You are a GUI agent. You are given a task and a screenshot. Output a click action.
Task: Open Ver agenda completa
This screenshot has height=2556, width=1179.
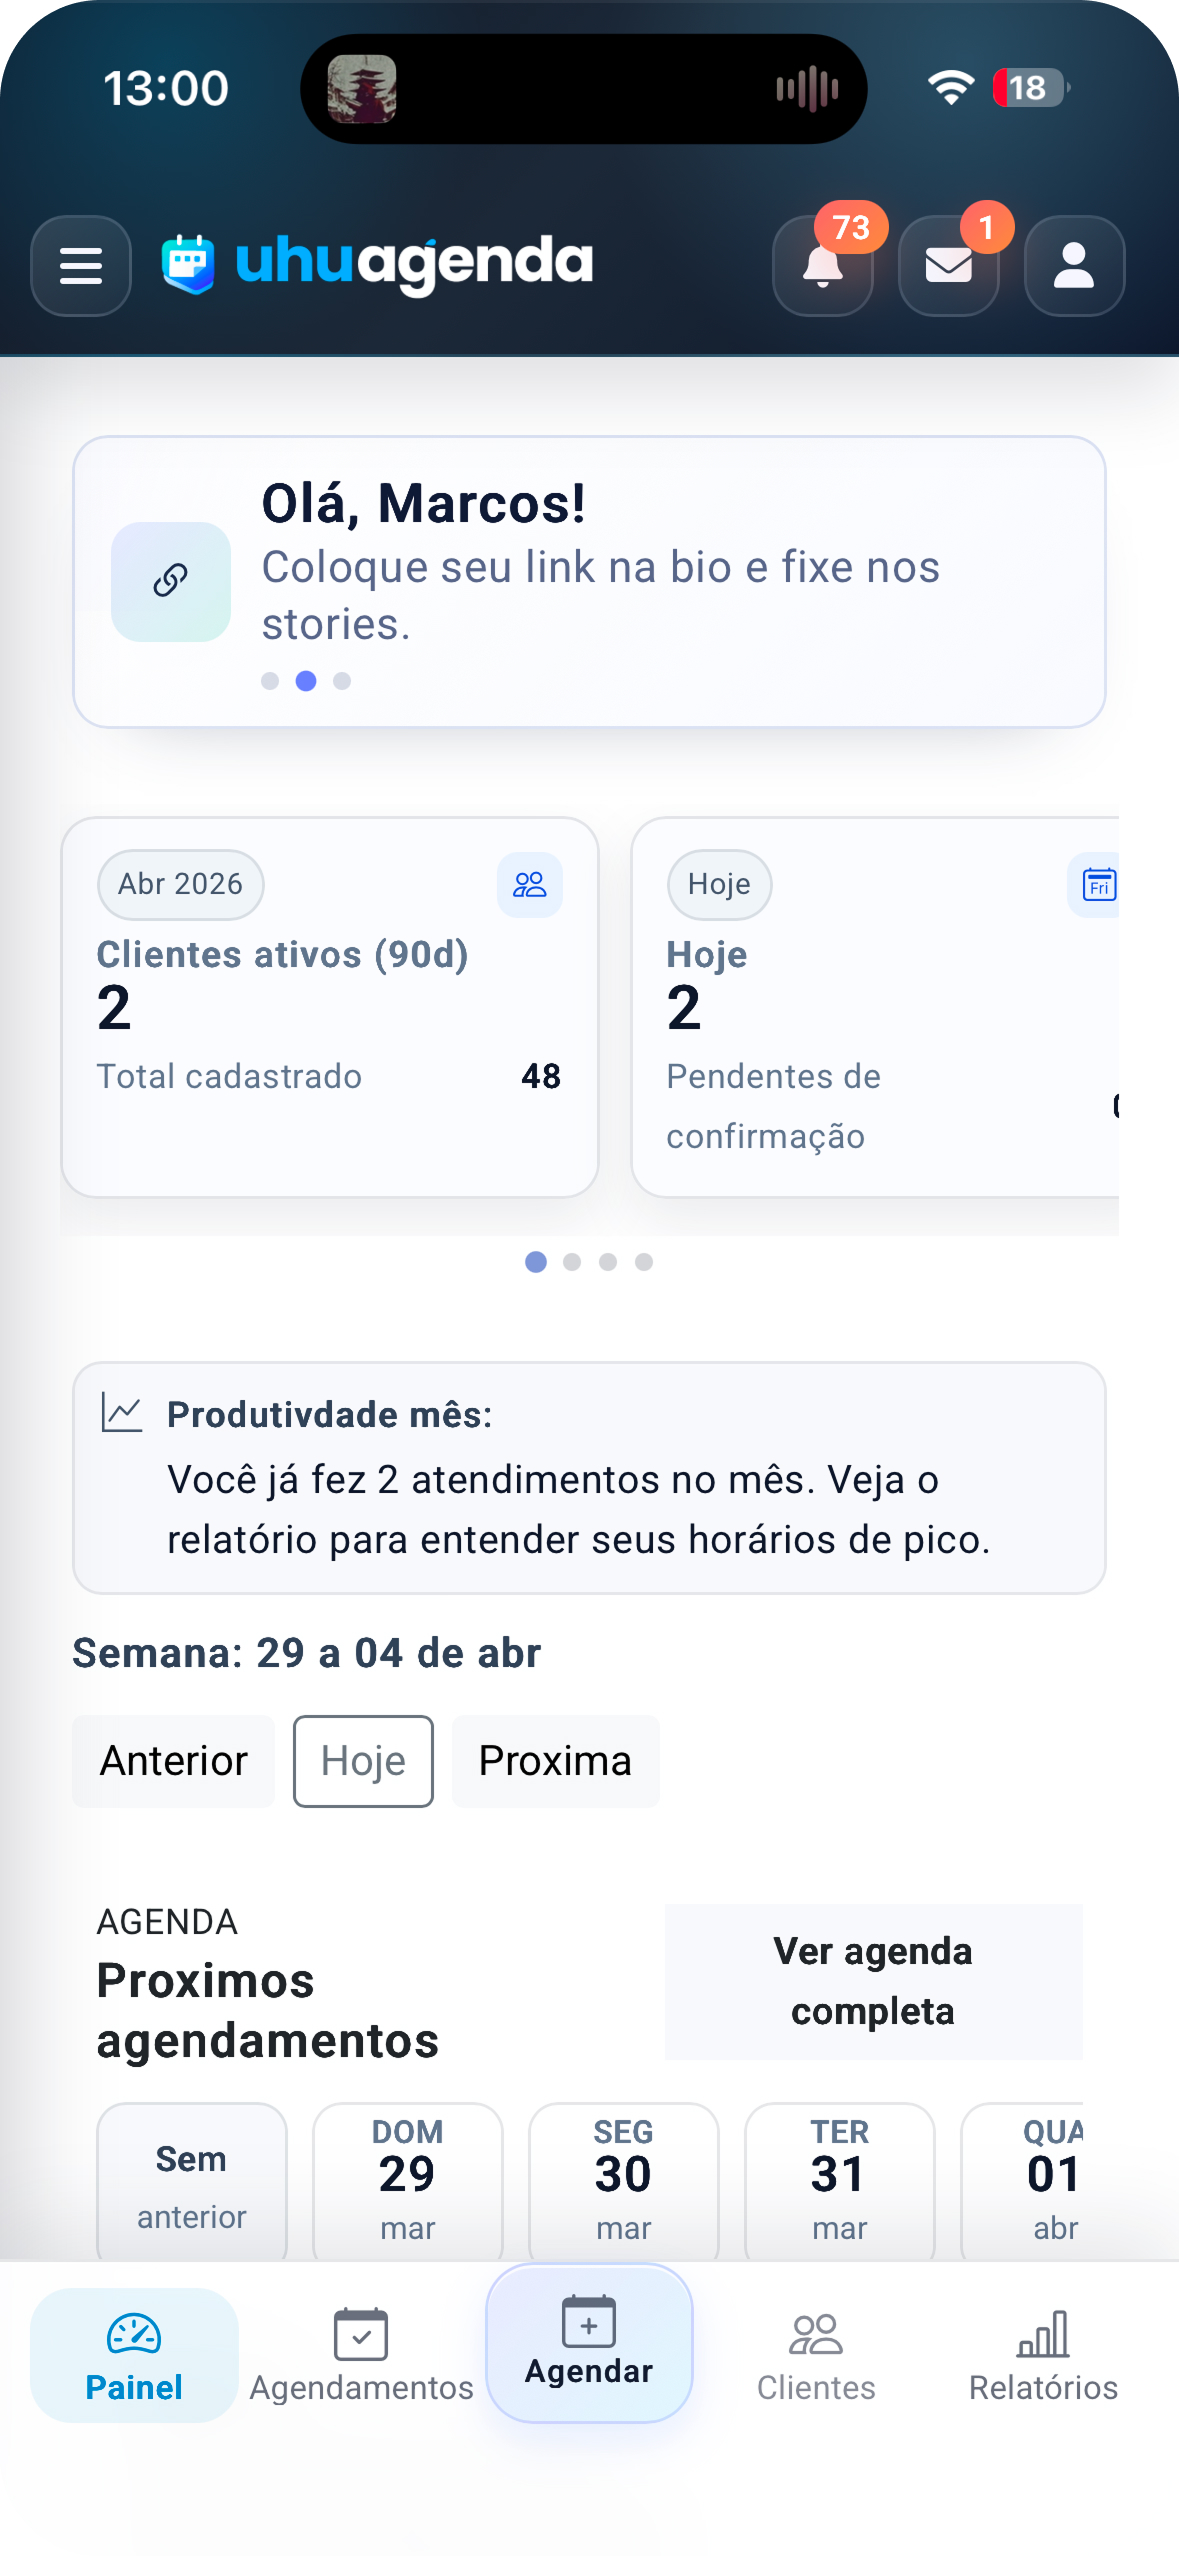coord(873,1981)
